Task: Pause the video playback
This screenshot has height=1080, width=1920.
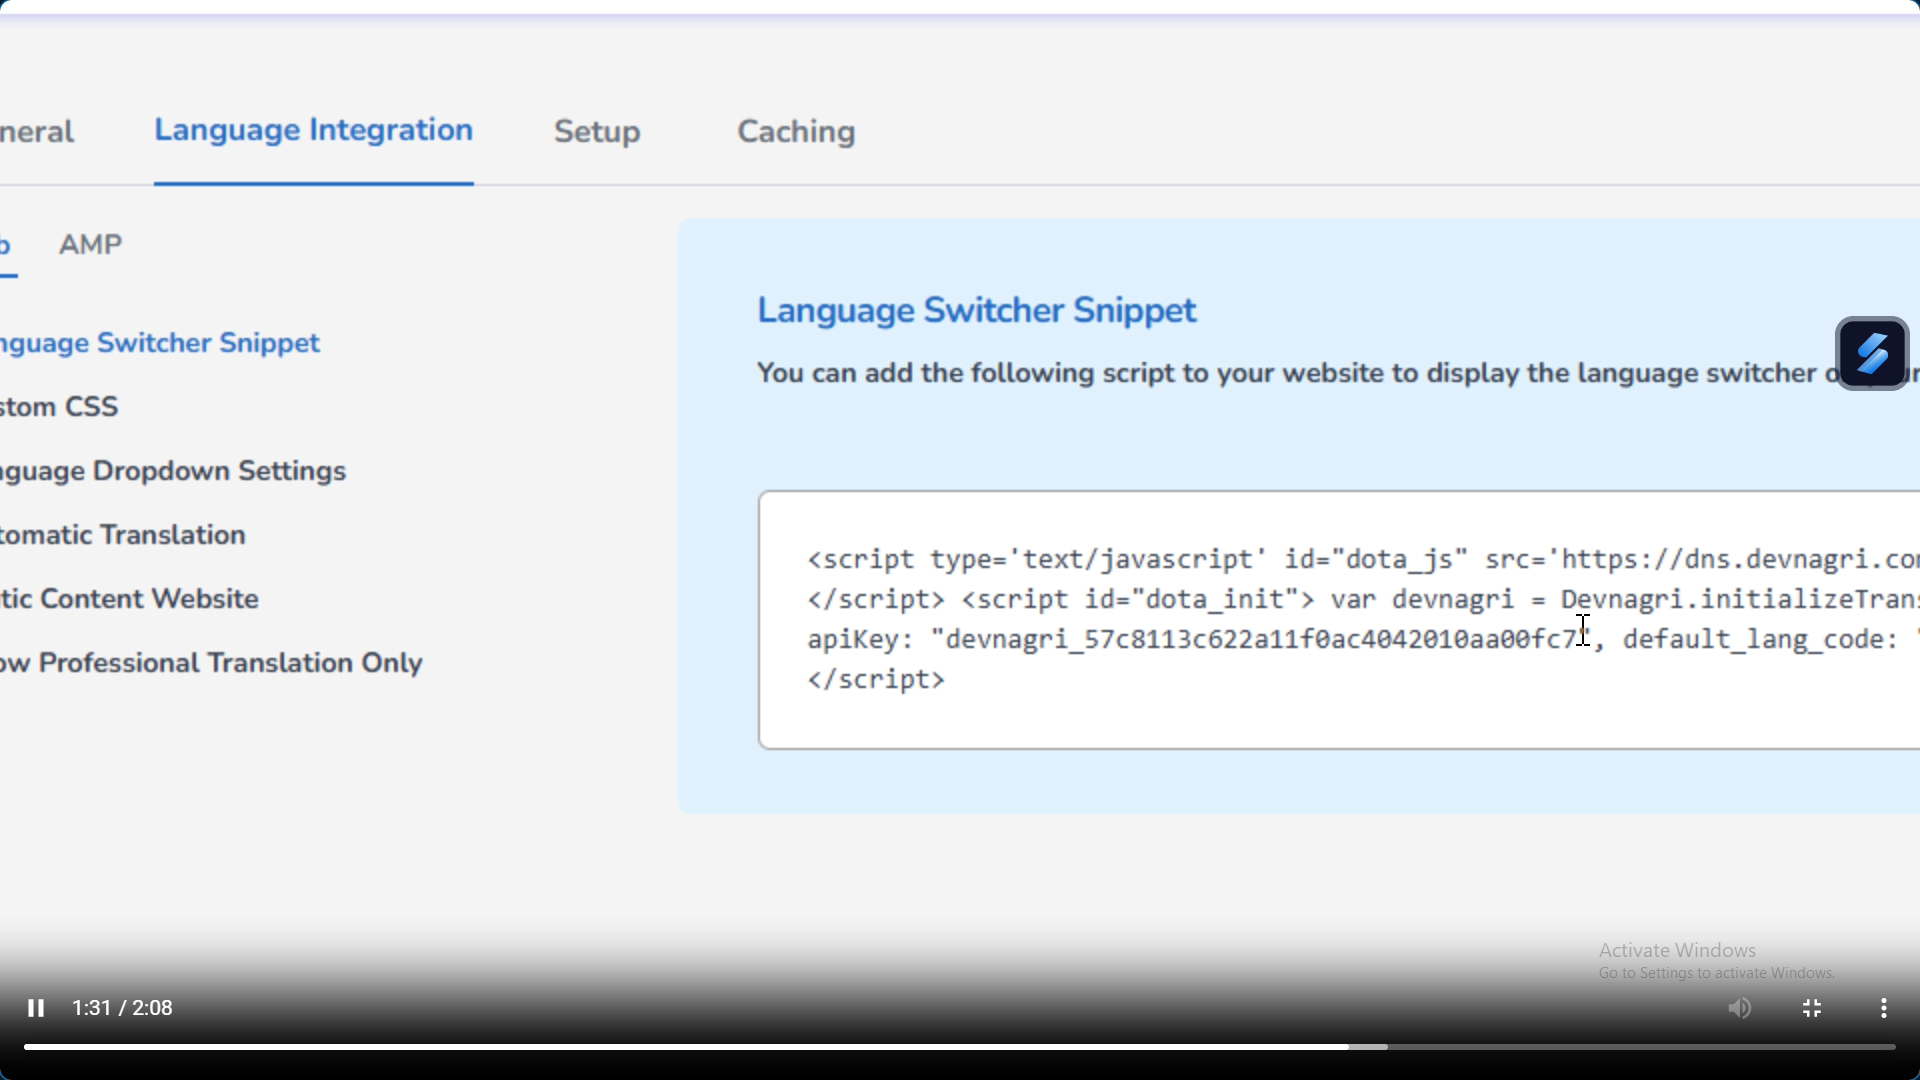Action: point(36,1008)
